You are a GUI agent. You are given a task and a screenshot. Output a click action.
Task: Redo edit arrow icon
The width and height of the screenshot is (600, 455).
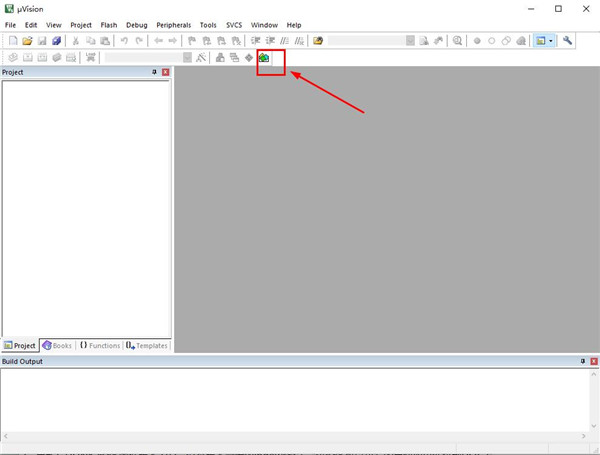(x=139, y=41)
